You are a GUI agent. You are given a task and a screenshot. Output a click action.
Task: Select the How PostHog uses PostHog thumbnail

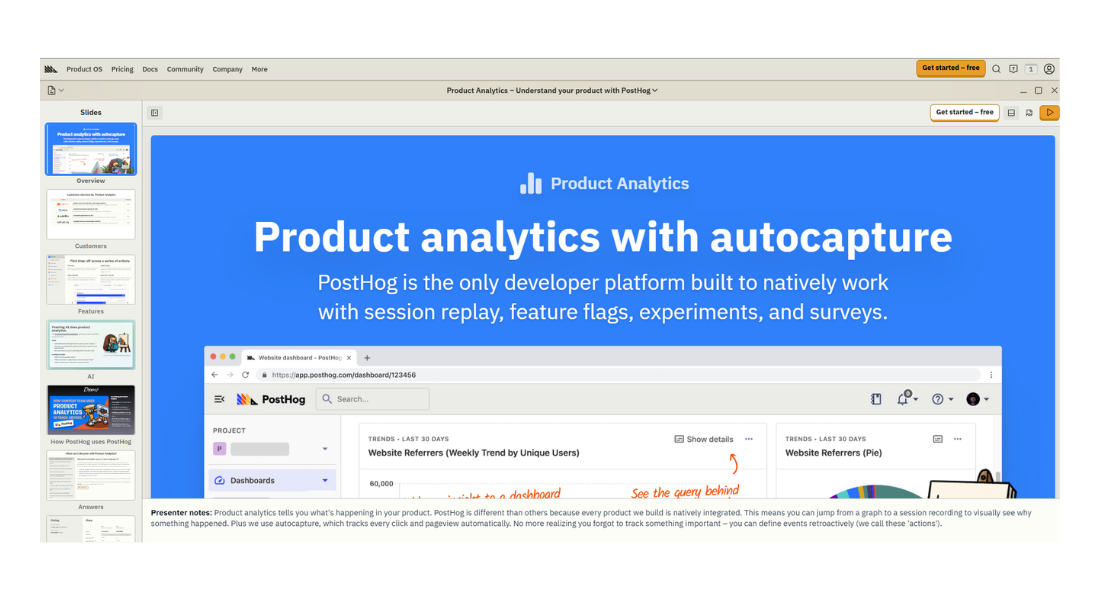(x=90, y=410)
